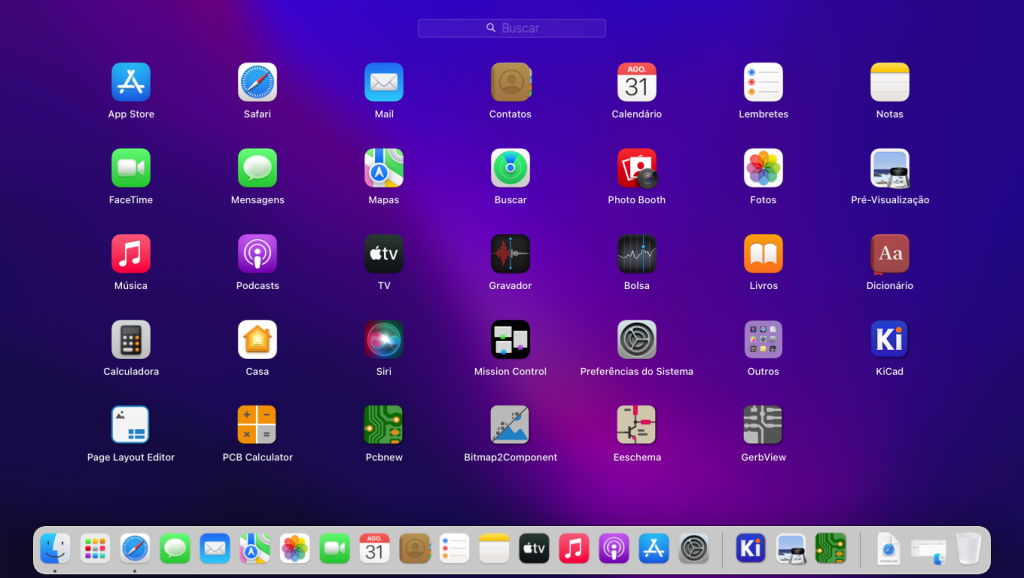Open the Livros app
The height and width of the screenshot is (578, 1024).
763,253
